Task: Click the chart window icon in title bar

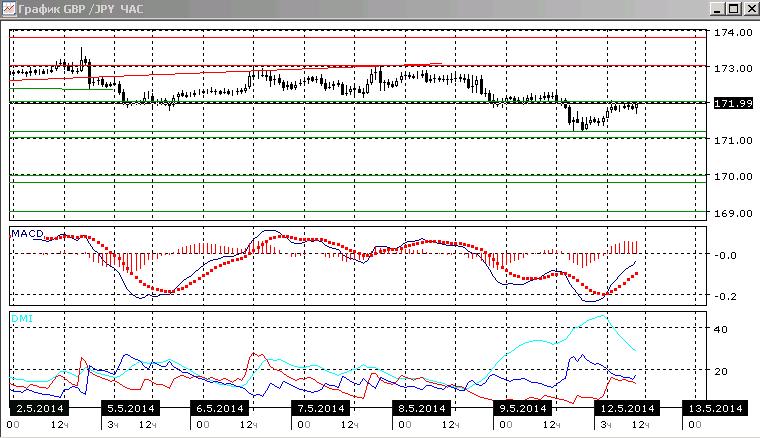Action: click(x=8, y=9)
